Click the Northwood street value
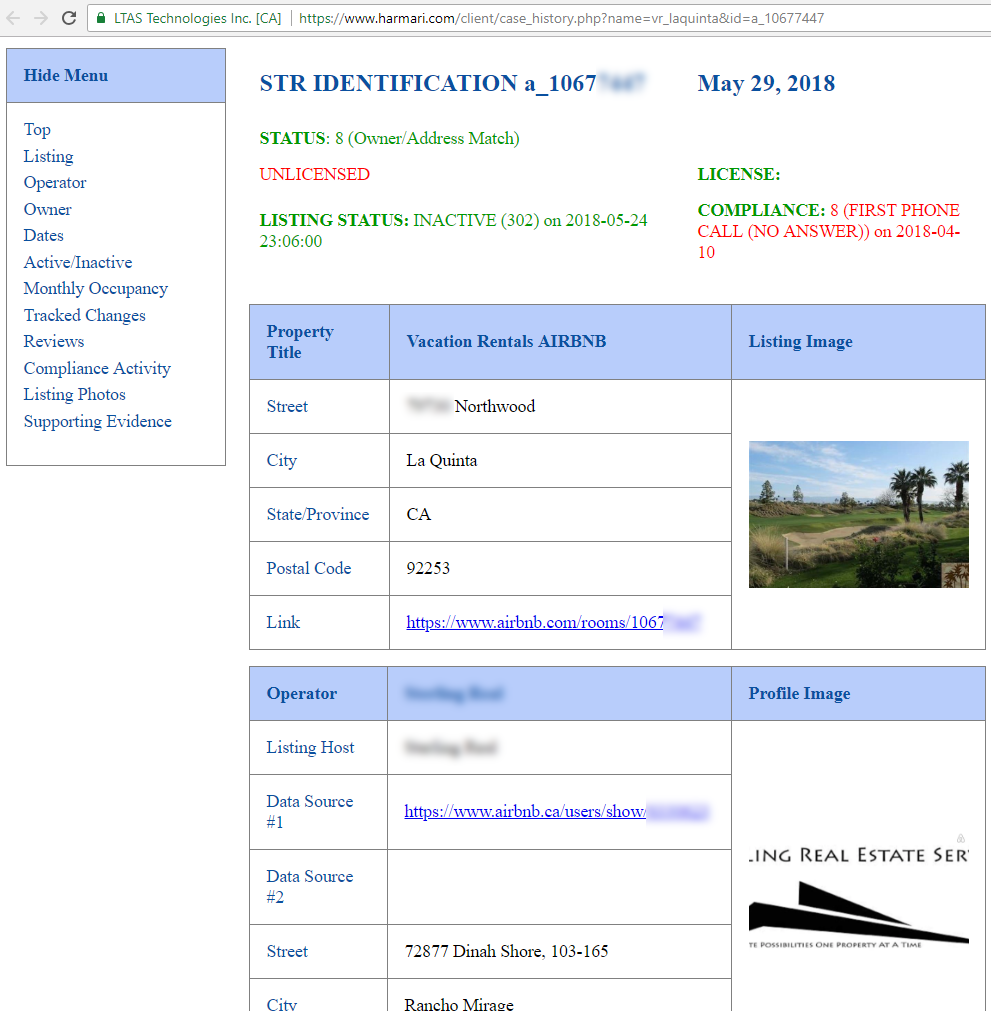The height and width of the screenshot is (1011, 991). (495, 406)
